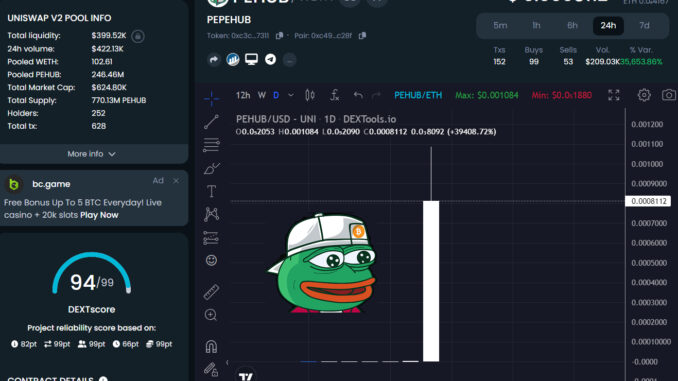Click the liquidity lock icon

[138, 36]
